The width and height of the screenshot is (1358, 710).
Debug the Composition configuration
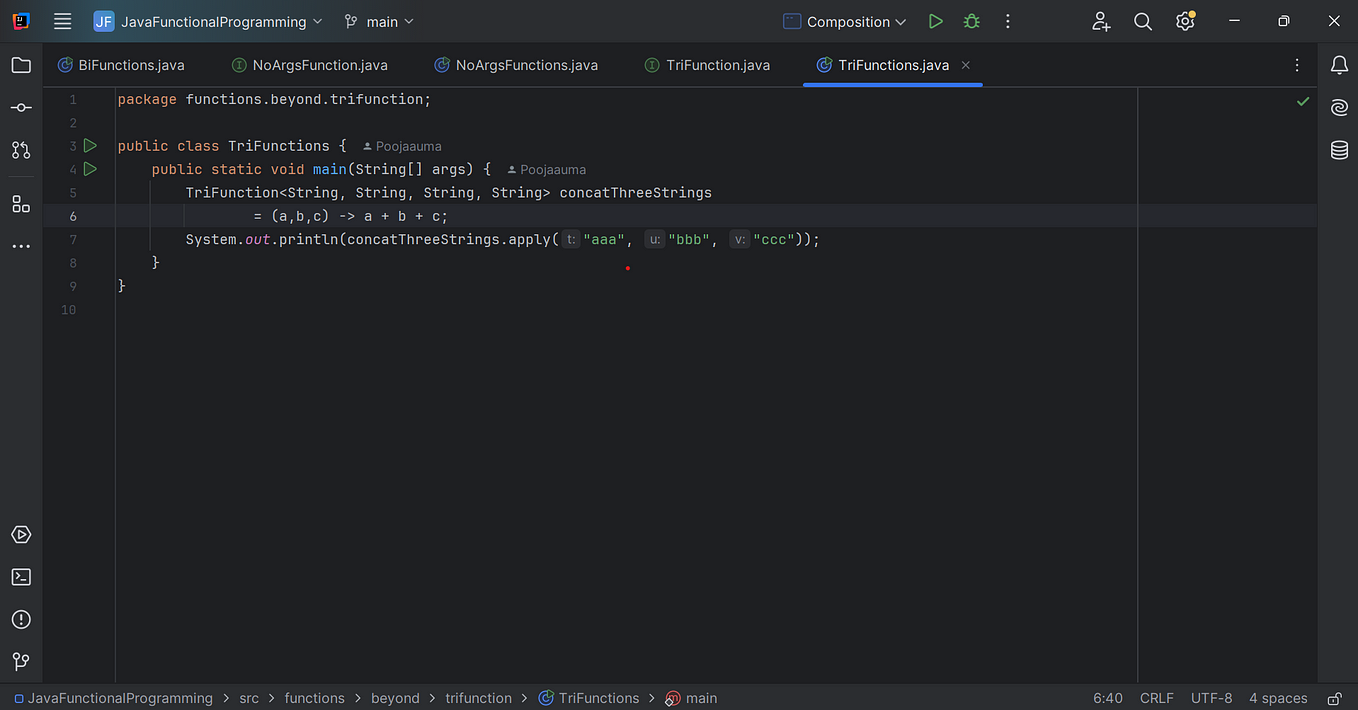[x=971, y=21]
